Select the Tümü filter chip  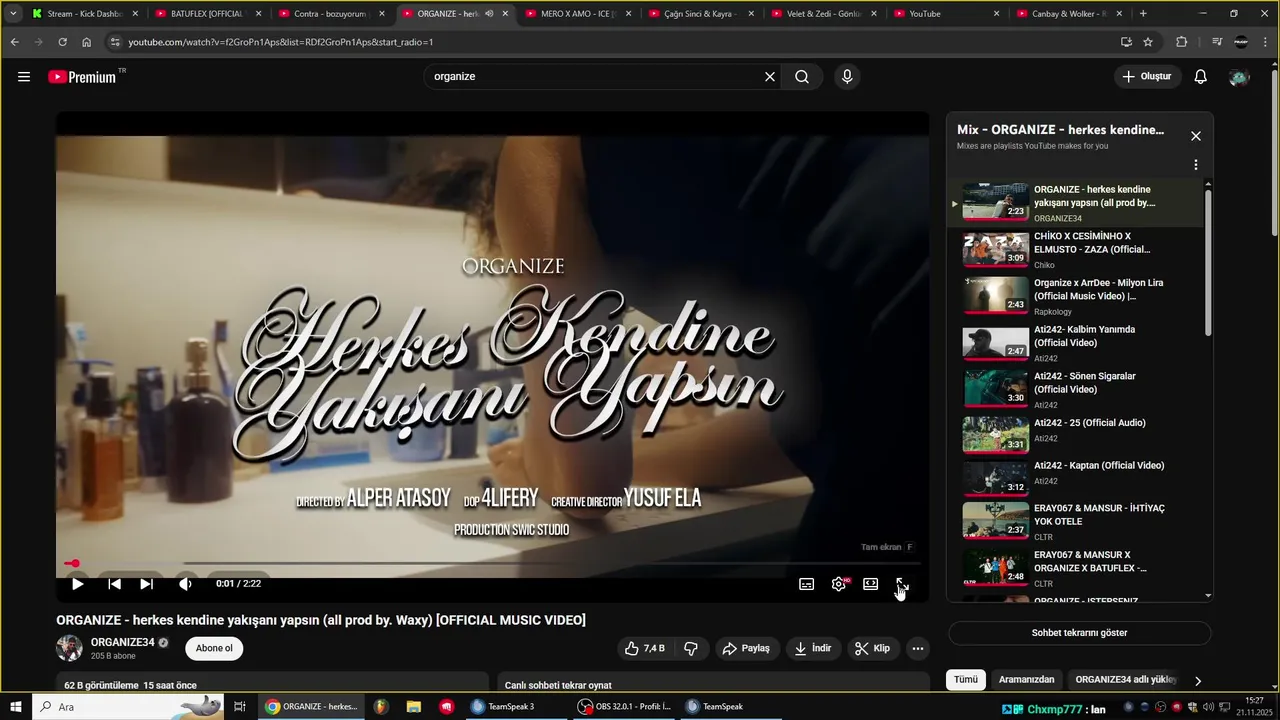click(966, 679)
